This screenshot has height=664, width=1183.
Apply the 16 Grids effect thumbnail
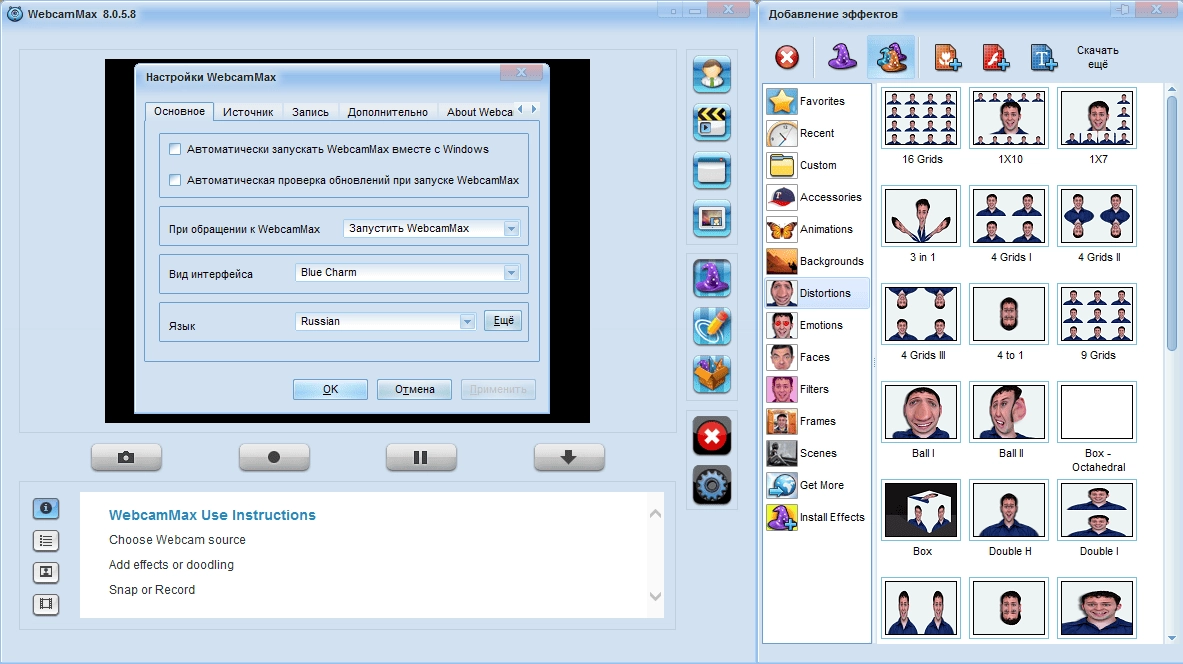click(921, 118)
